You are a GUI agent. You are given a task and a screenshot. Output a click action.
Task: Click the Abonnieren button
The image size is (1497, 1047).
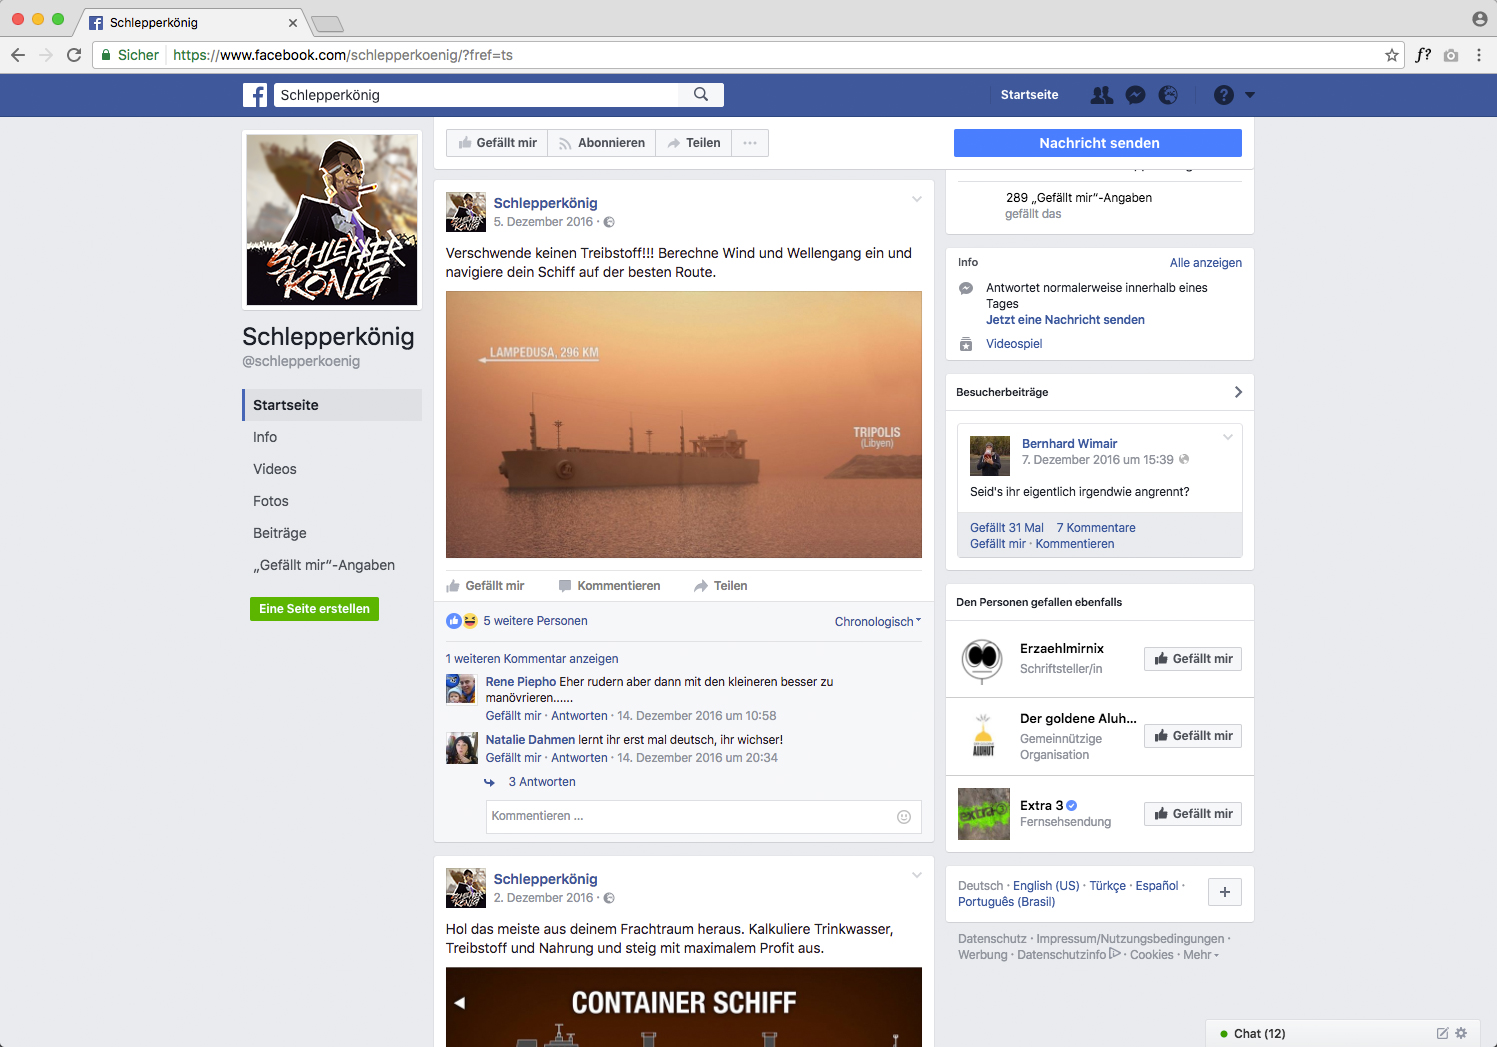tap(602, 143)
